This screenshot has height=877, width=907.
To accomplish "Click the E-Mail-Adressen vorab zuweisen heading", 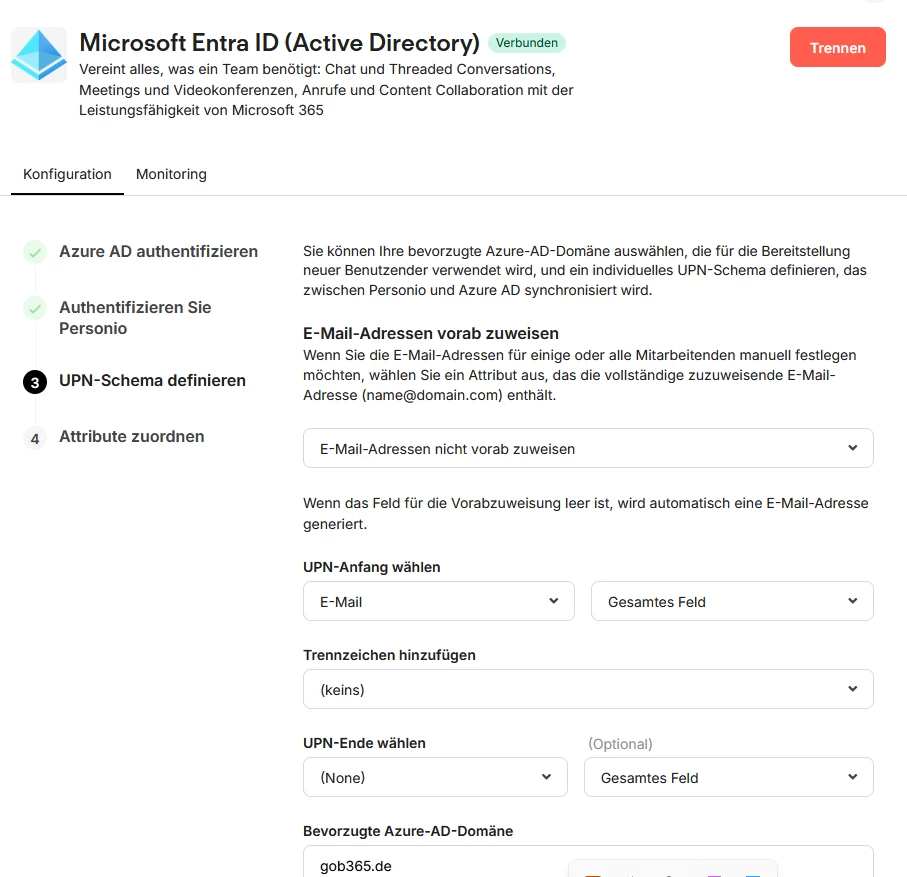I will pyautogui.click(x=431, y=334).
